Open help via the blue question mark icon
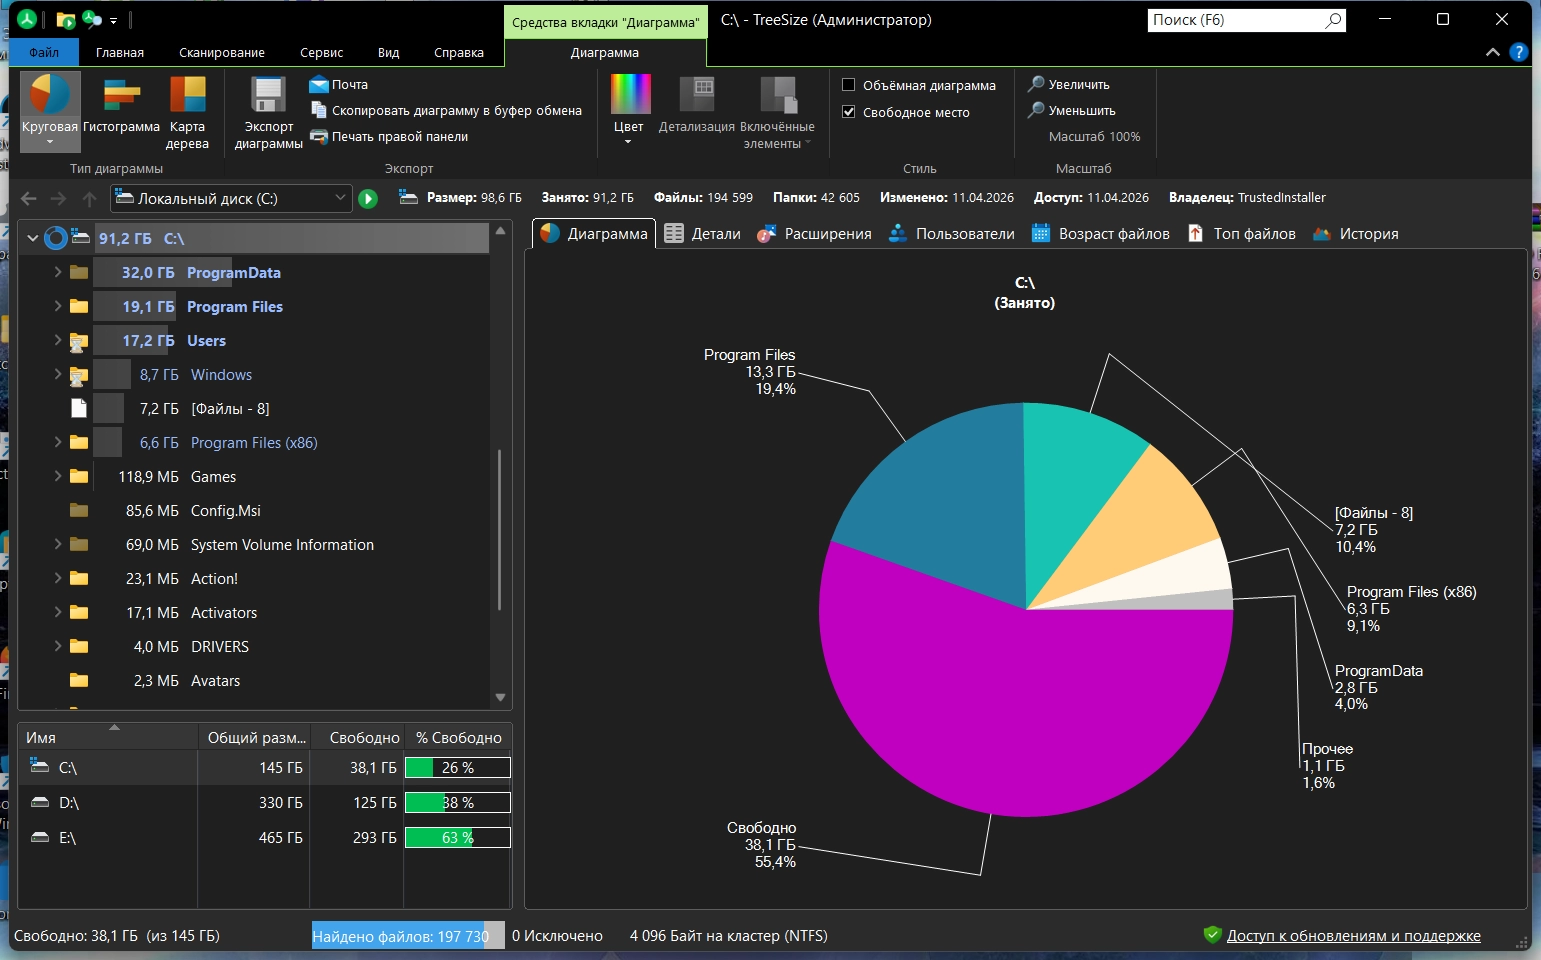The height and width of the screenshot is (960, 1541). [1519, 52]
